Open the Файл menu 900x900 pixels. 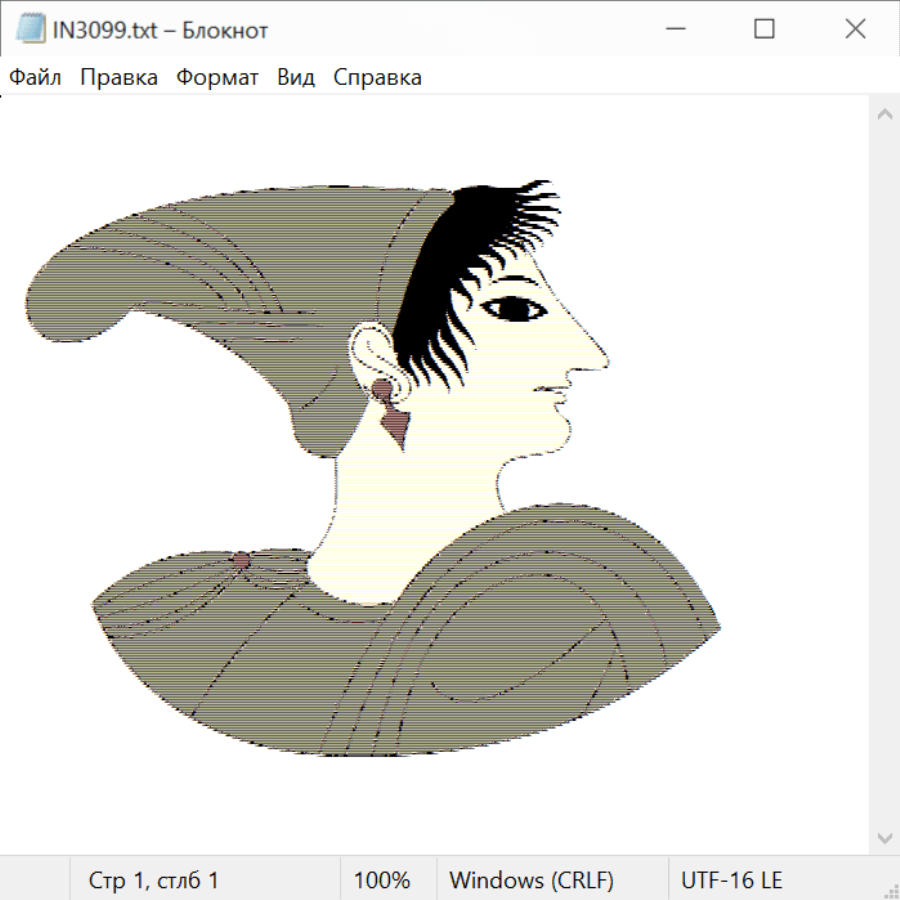(36, 78)
